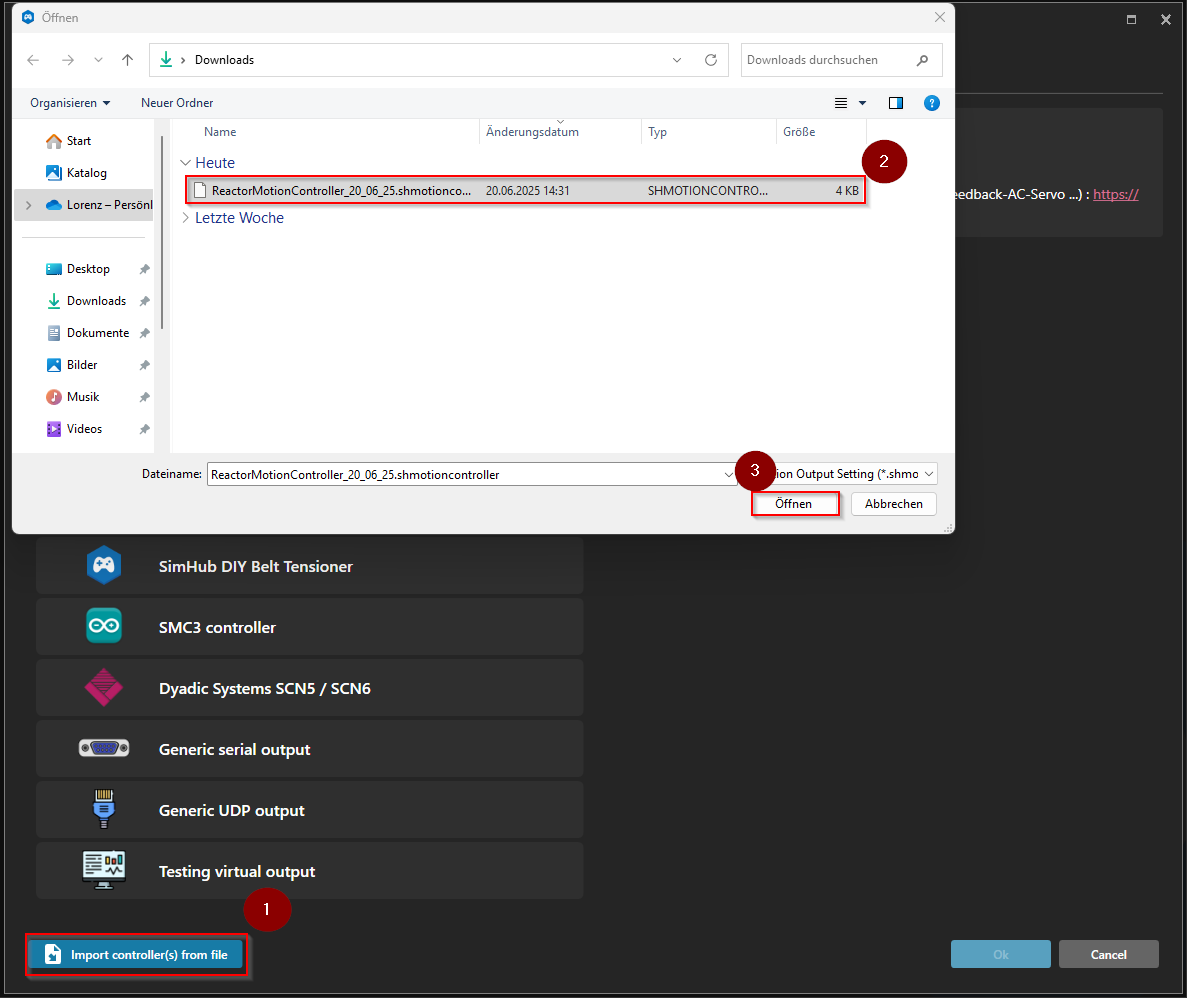This screenshot has height=998, width=1187.
Task: Select the Generic UDP output icon
Action: coord(104,809)
